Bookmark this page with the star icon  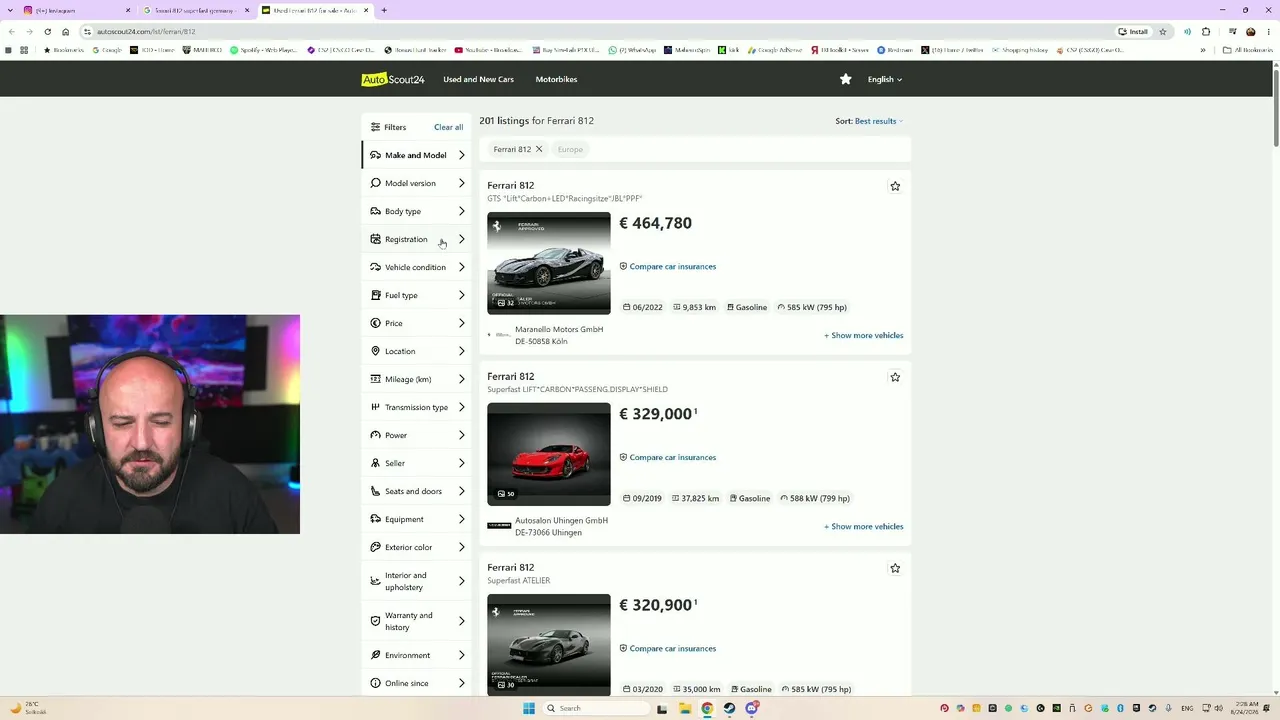tap(1163, 31)
